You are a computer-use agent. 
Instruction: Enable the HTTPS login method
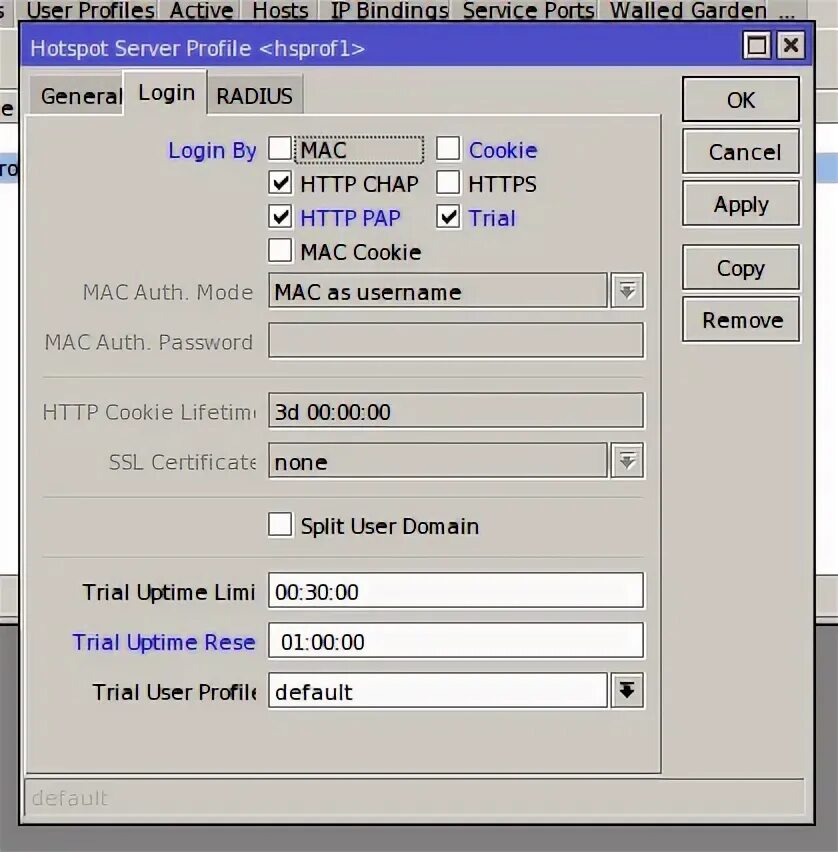pyautogui.click(x=448, y=183)
